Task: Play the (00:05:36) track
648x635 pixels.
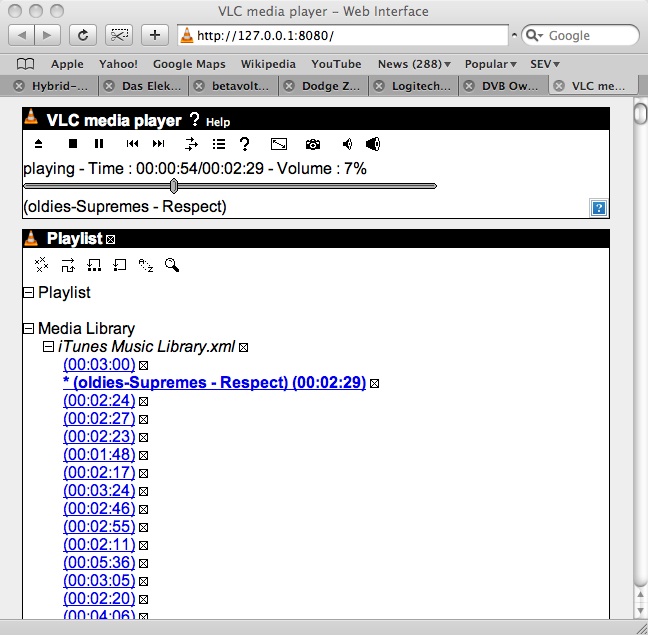Action: tap(99, 563)
